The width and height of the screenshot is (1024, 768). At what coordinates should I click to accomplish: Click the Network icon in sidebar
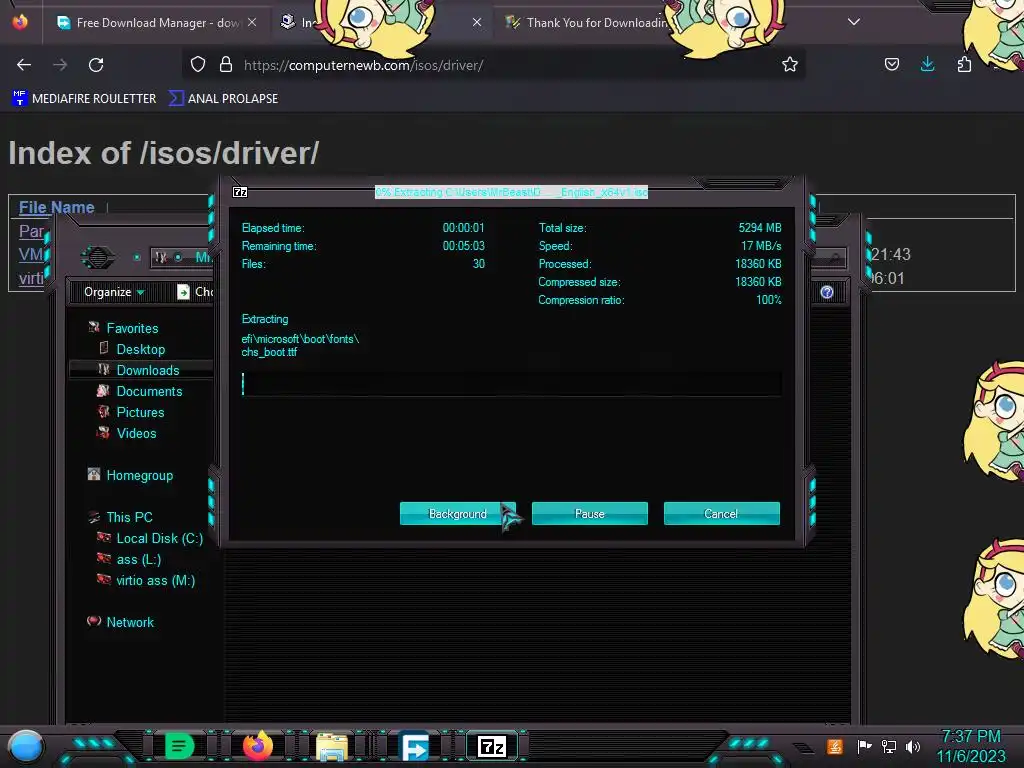[x=94, y=621]
